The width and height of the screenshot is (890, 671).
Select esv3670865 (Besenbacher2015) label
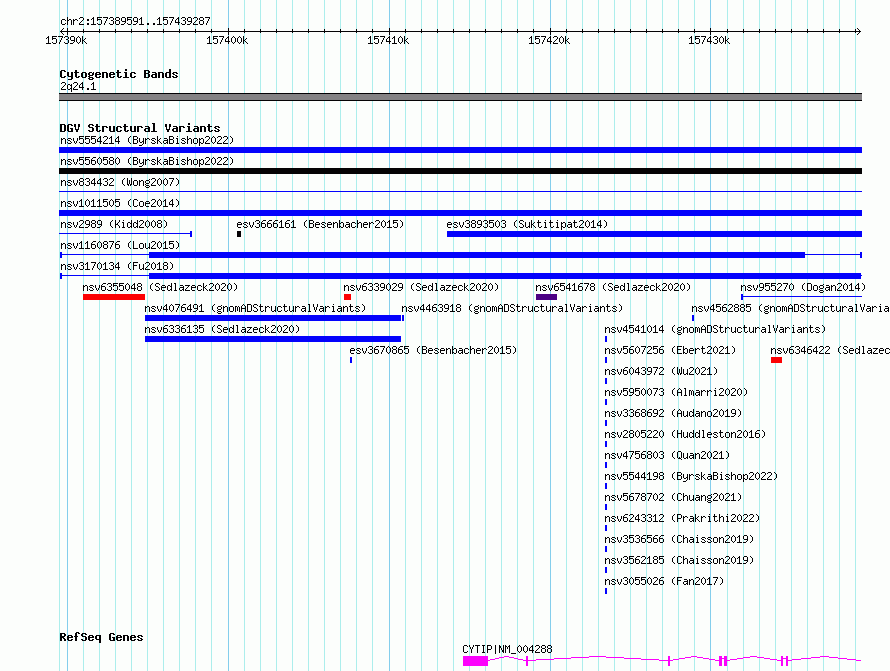click(433, 350)
